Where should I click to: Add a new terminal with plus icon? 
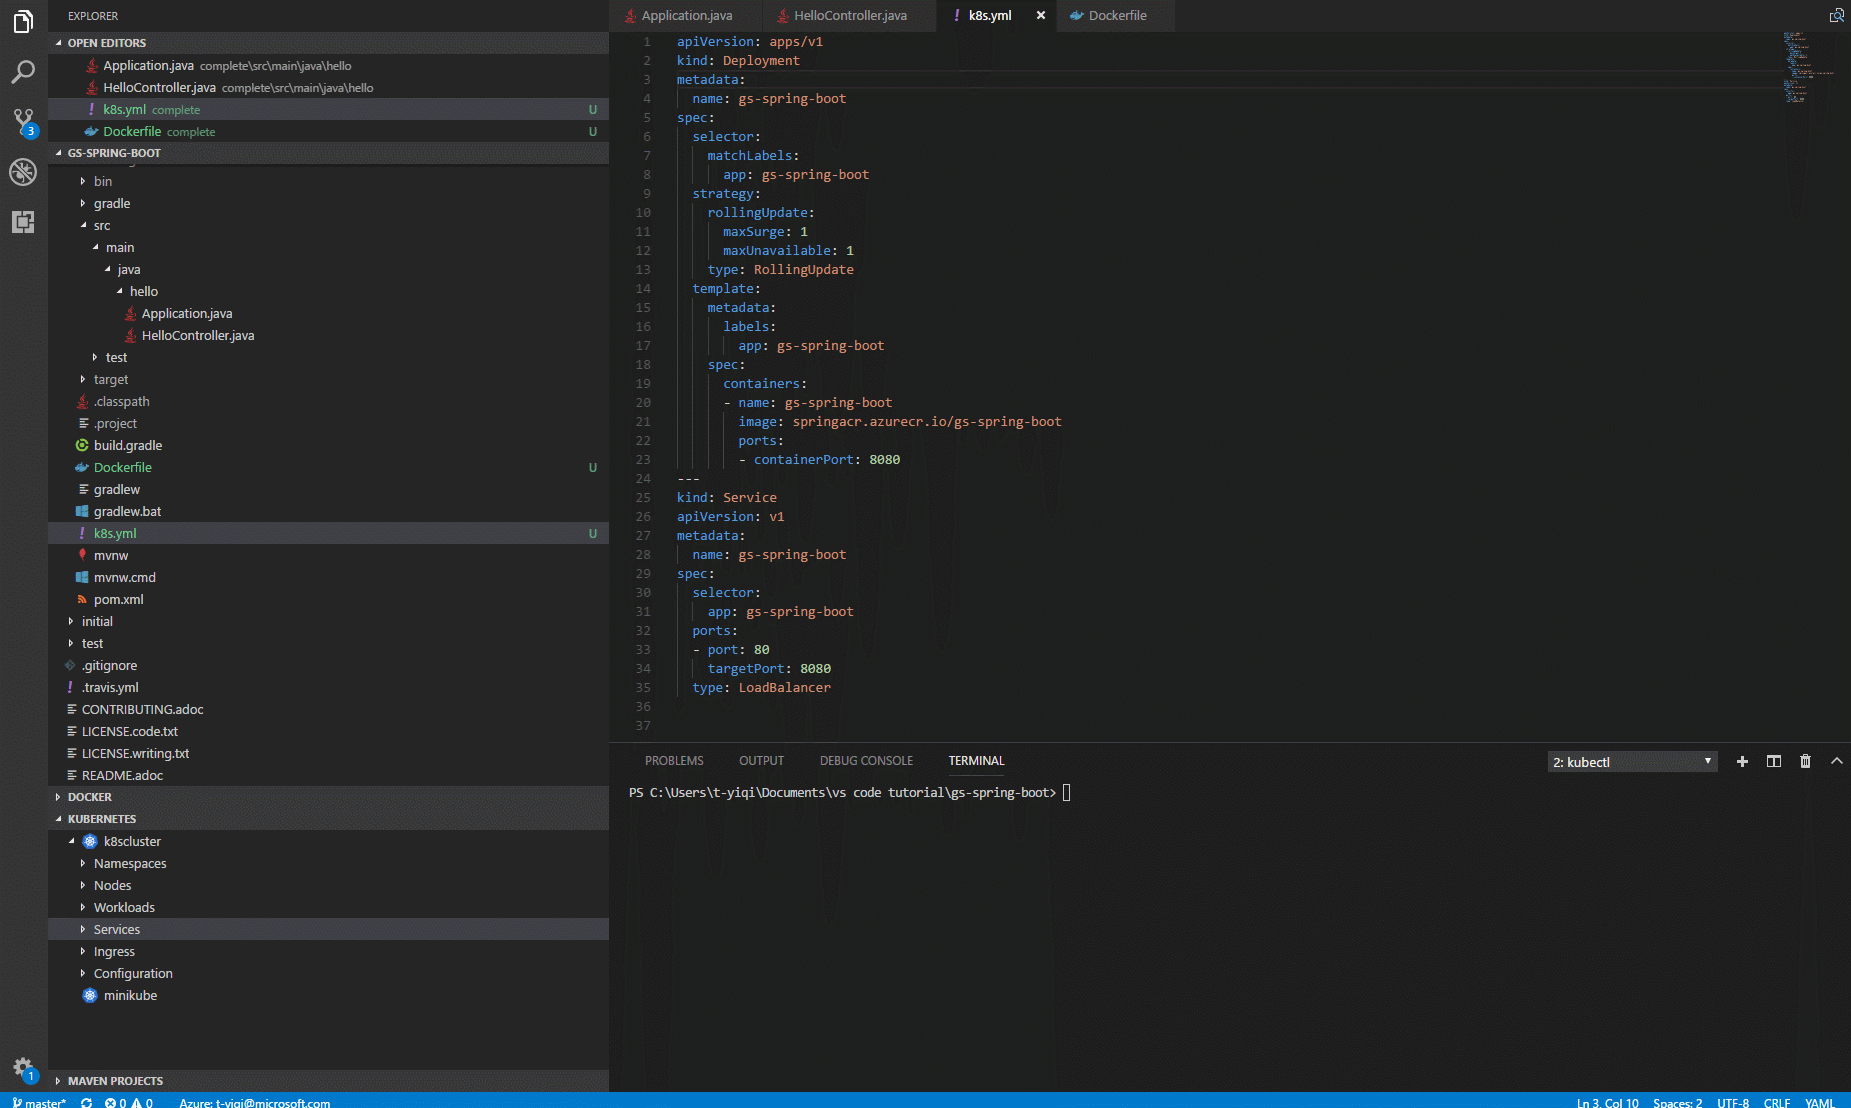[x=1742, y=761]
